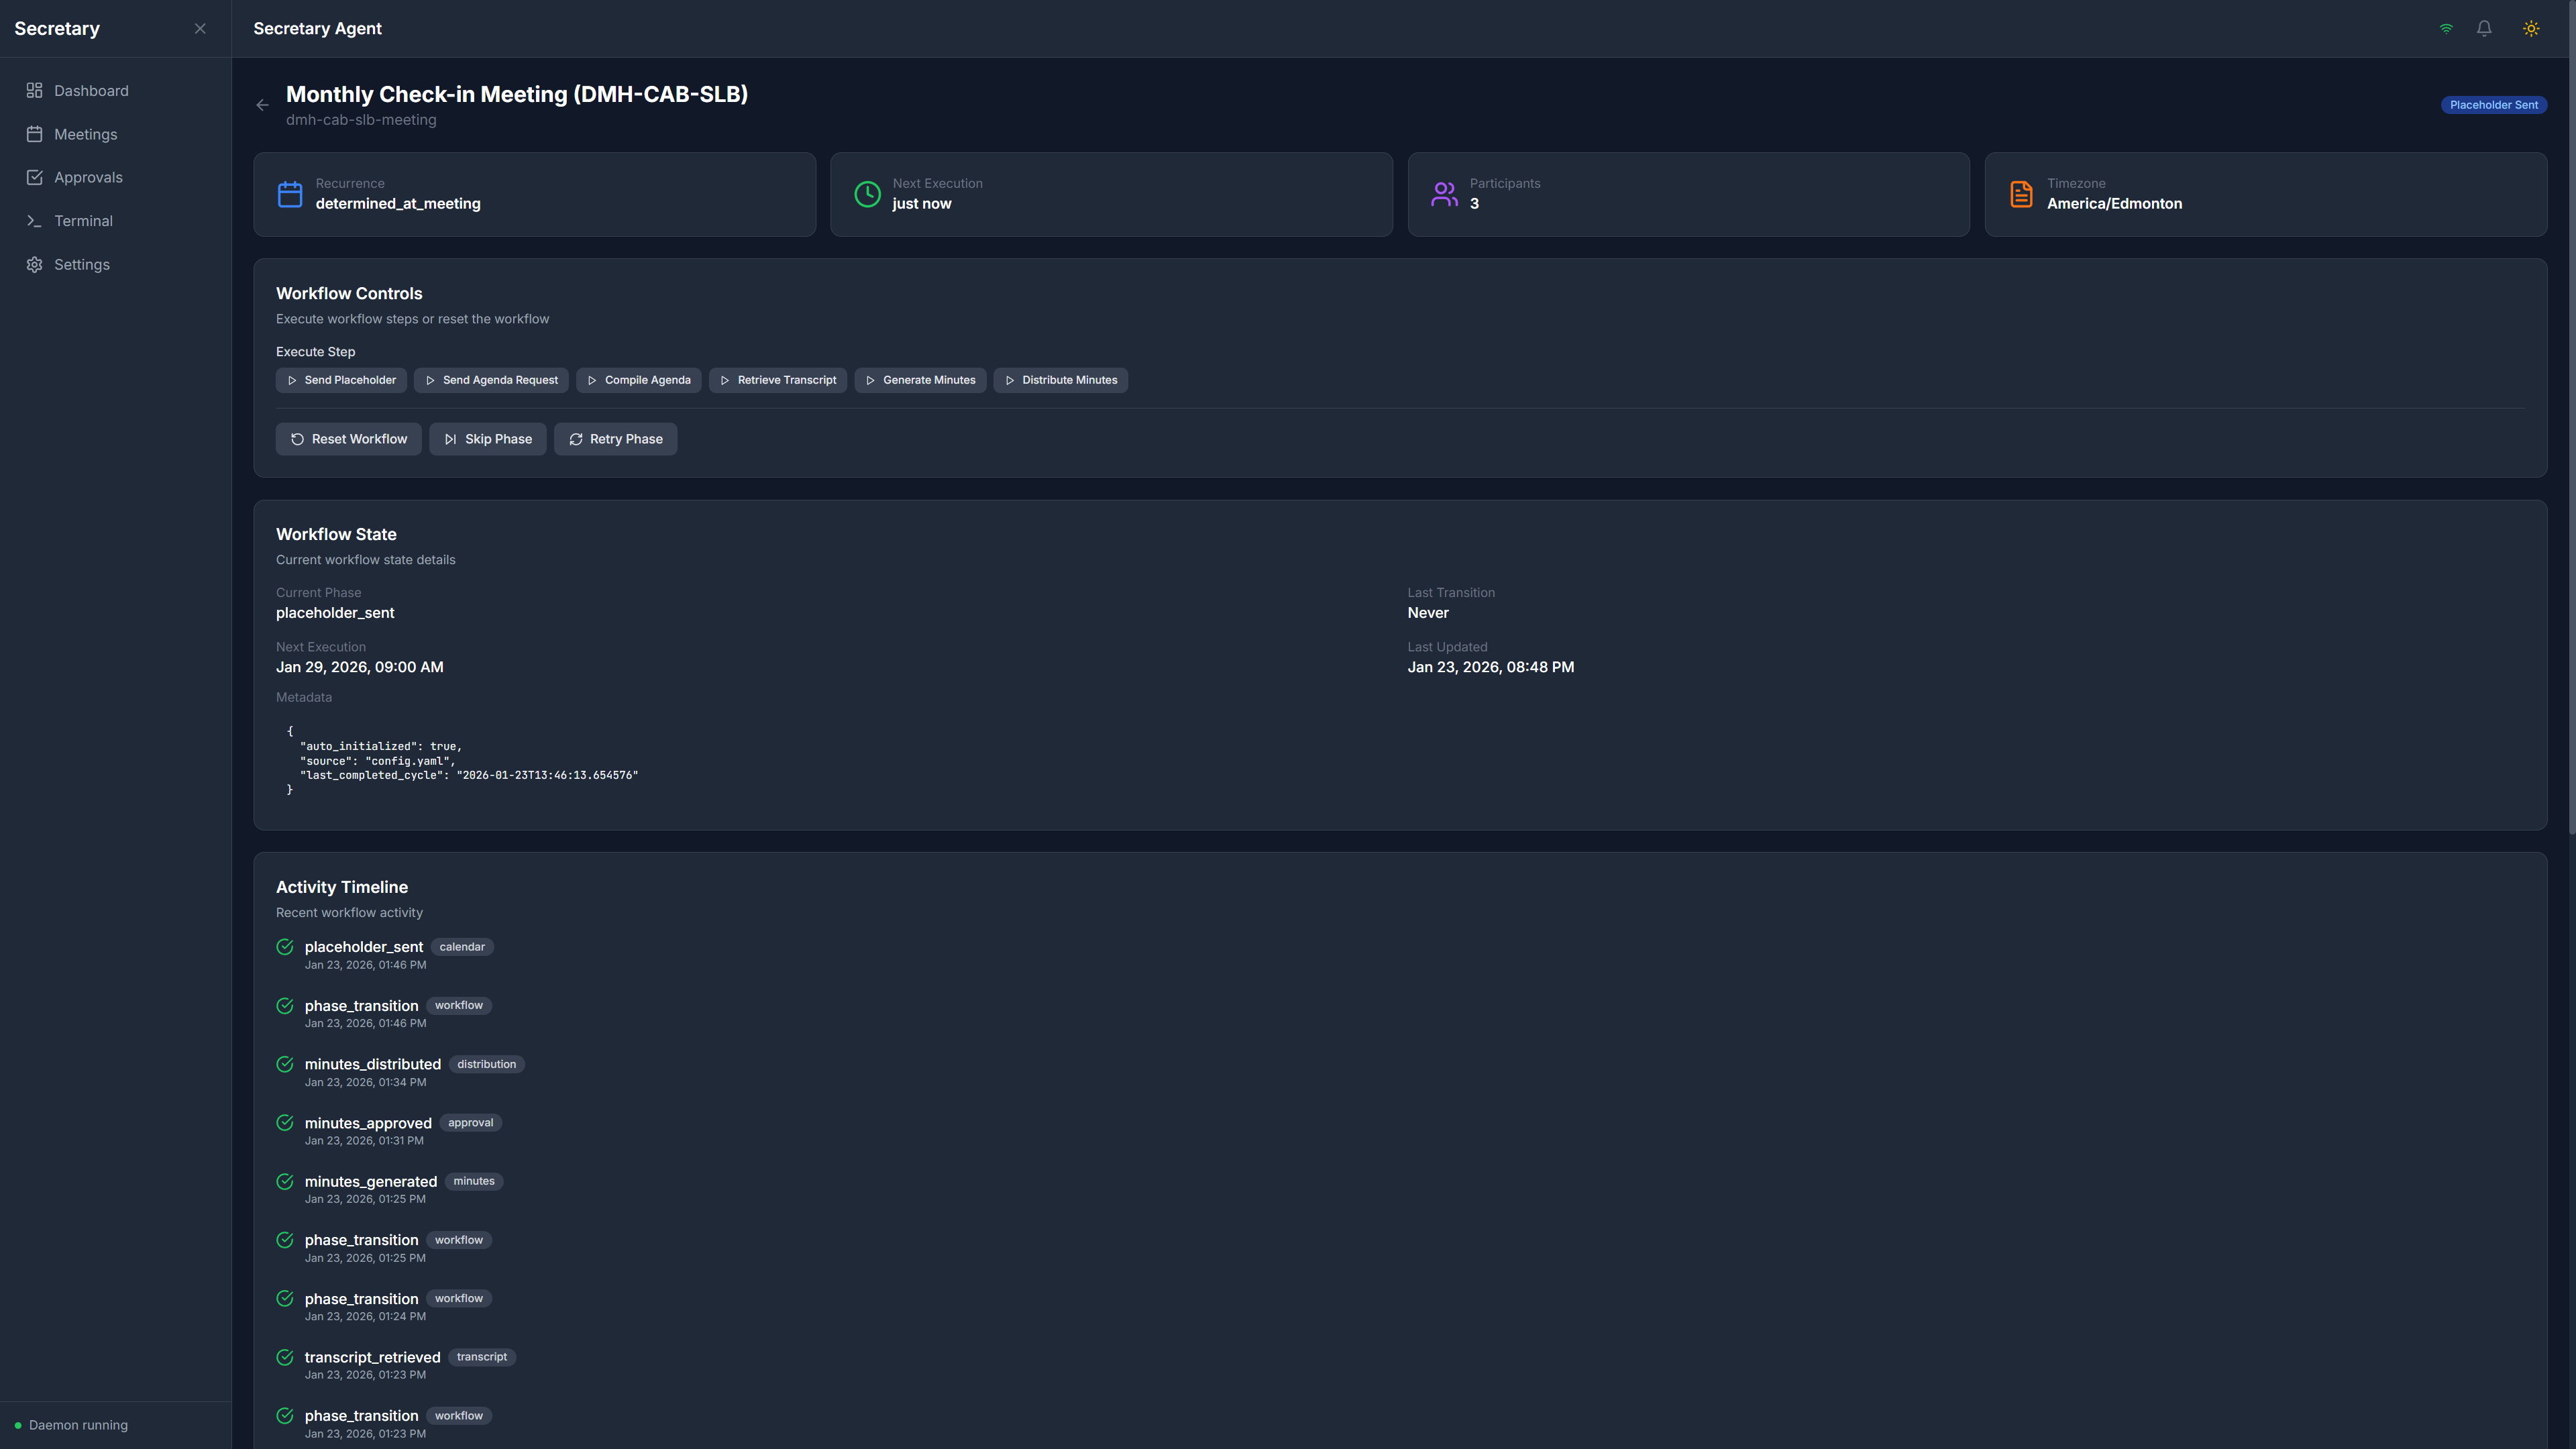
Task: Execute the Send Agenda Request step
Action: (491, 380)
